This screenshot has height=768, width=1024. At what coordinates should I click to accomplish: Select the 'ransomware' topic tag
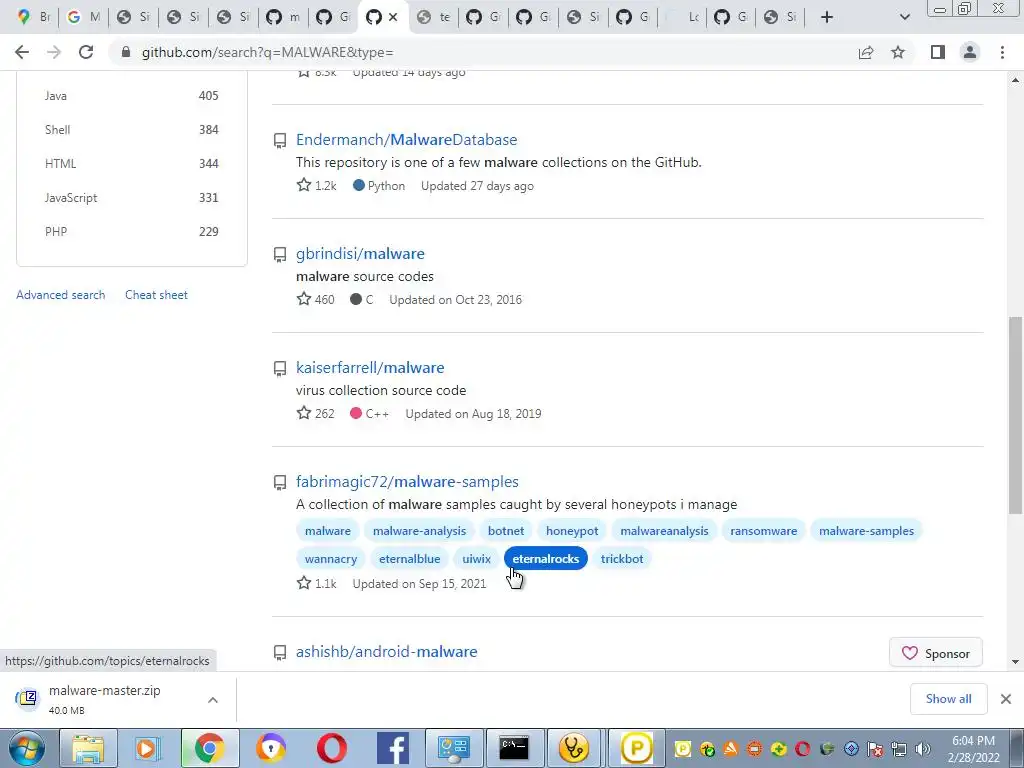[x=763, y=531]
